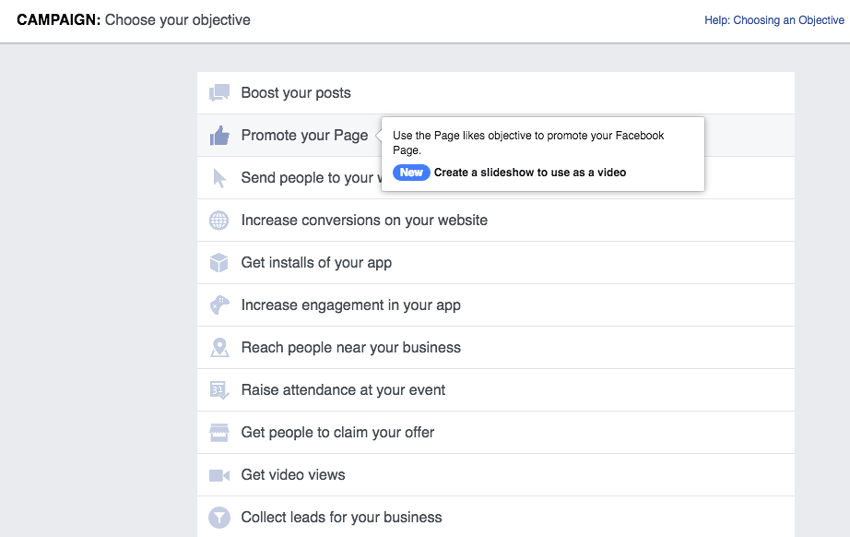850x537 pixels.
Task: Click Create a slideshow to use as a video
Action: point(530,172)
